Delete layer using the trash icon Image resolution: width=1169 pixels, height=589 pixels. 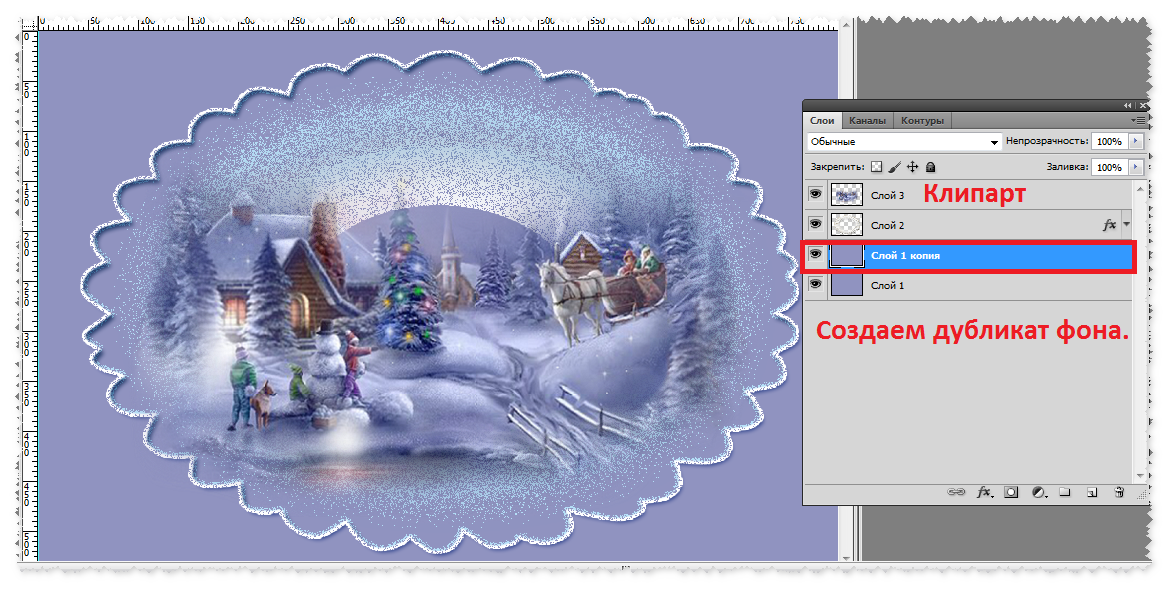[x=1118, y=492]
